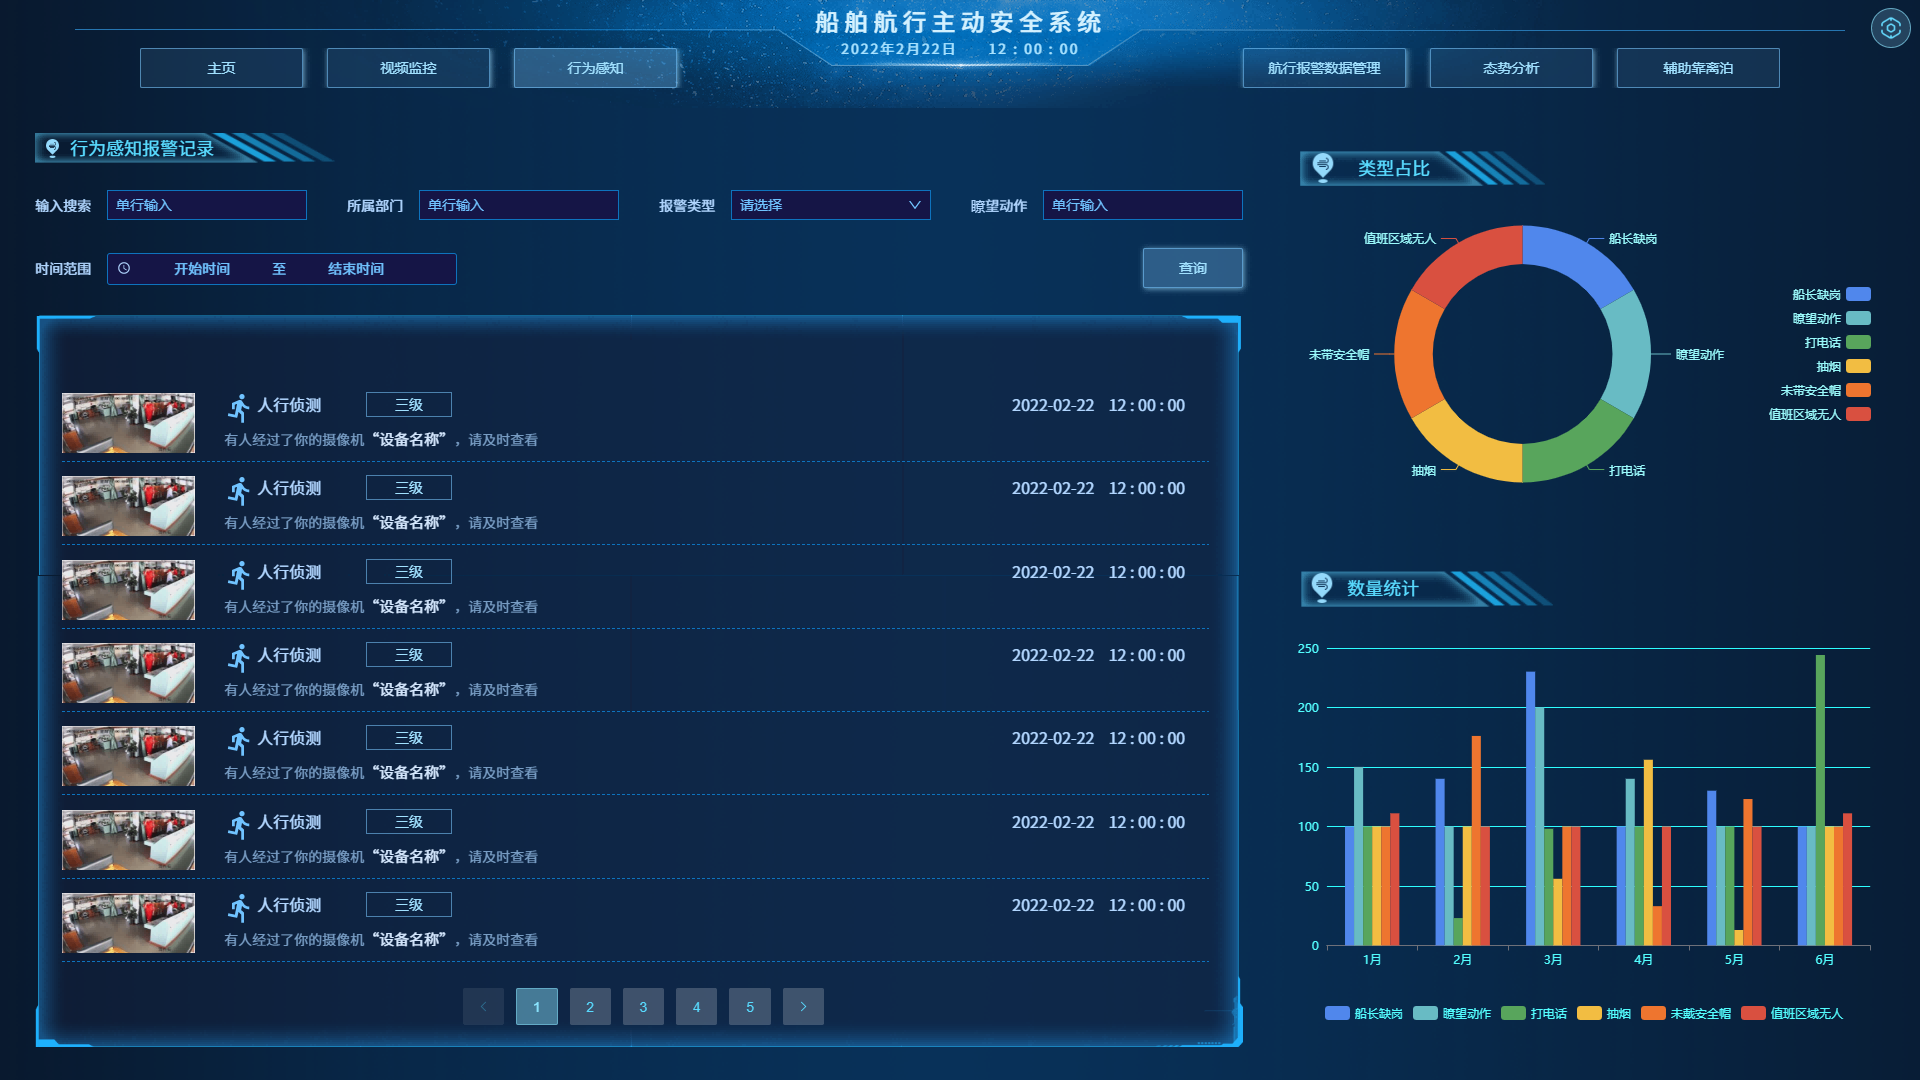Click the 抽烟 yellow swatch in donut legend
The width and height of the screenshot is (1920, 1080).
[1857, 366]
